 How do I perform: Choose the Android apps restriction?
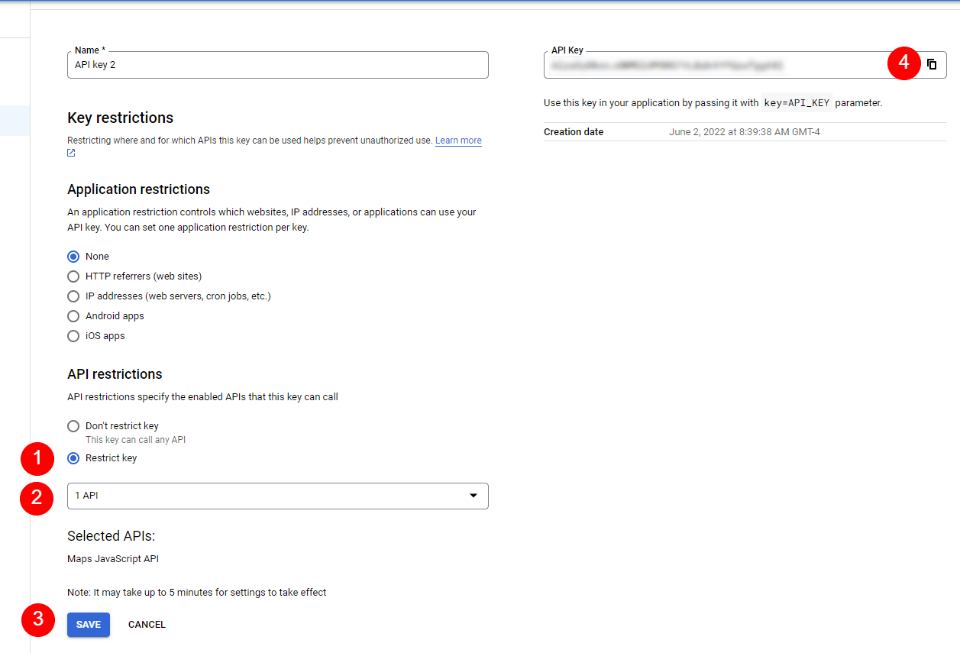click(73, 316)
